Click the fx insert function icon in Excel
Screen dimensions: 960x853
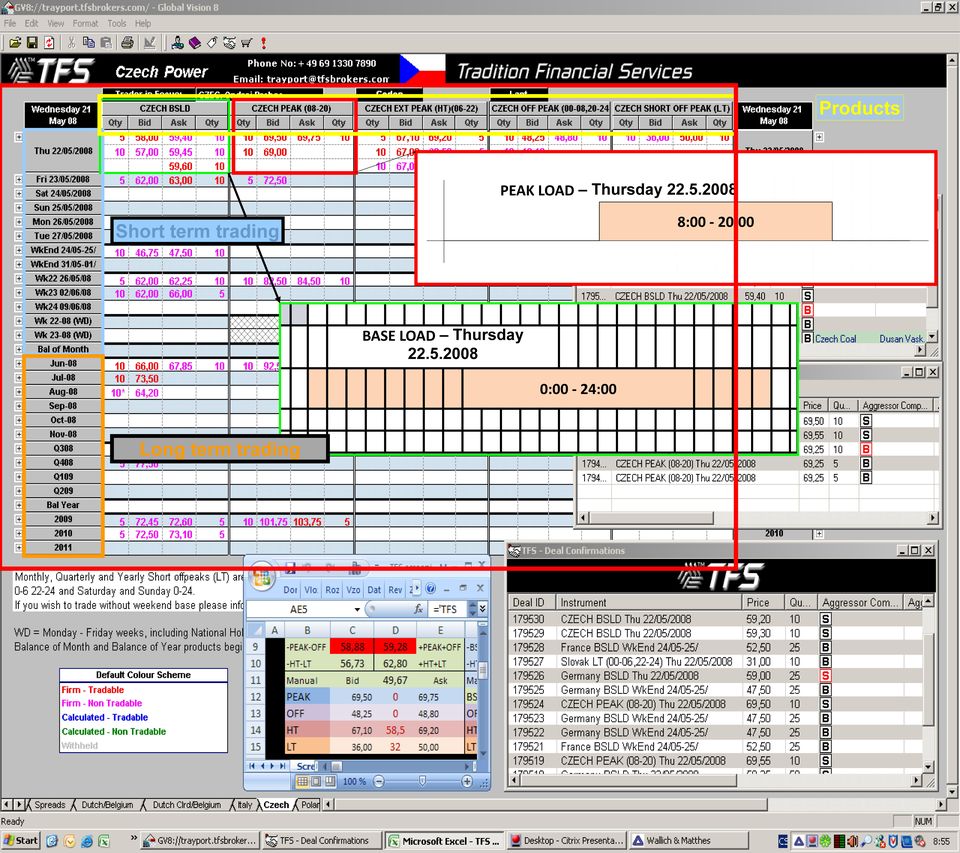(418, 609)
